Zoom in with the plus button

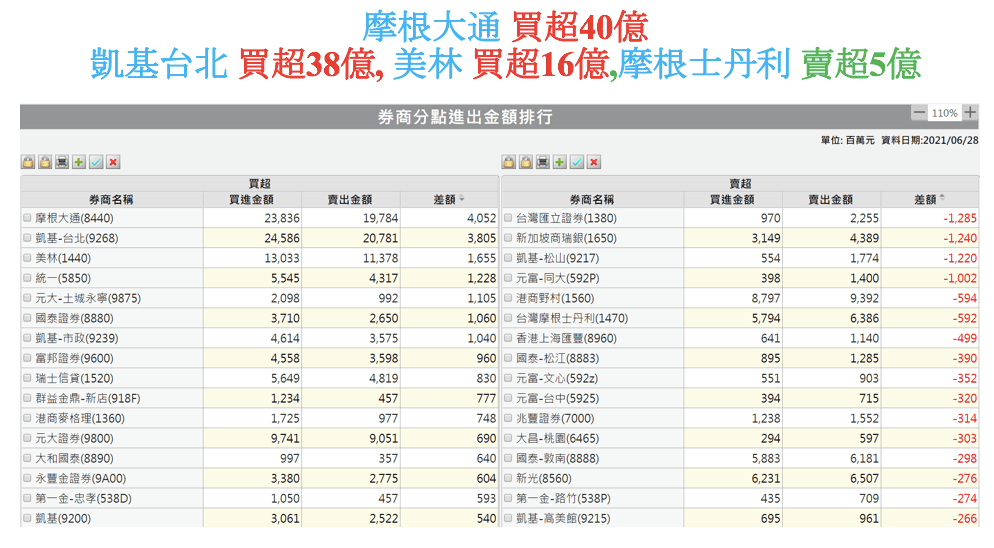pyautogui.click(x=970, y=113)
